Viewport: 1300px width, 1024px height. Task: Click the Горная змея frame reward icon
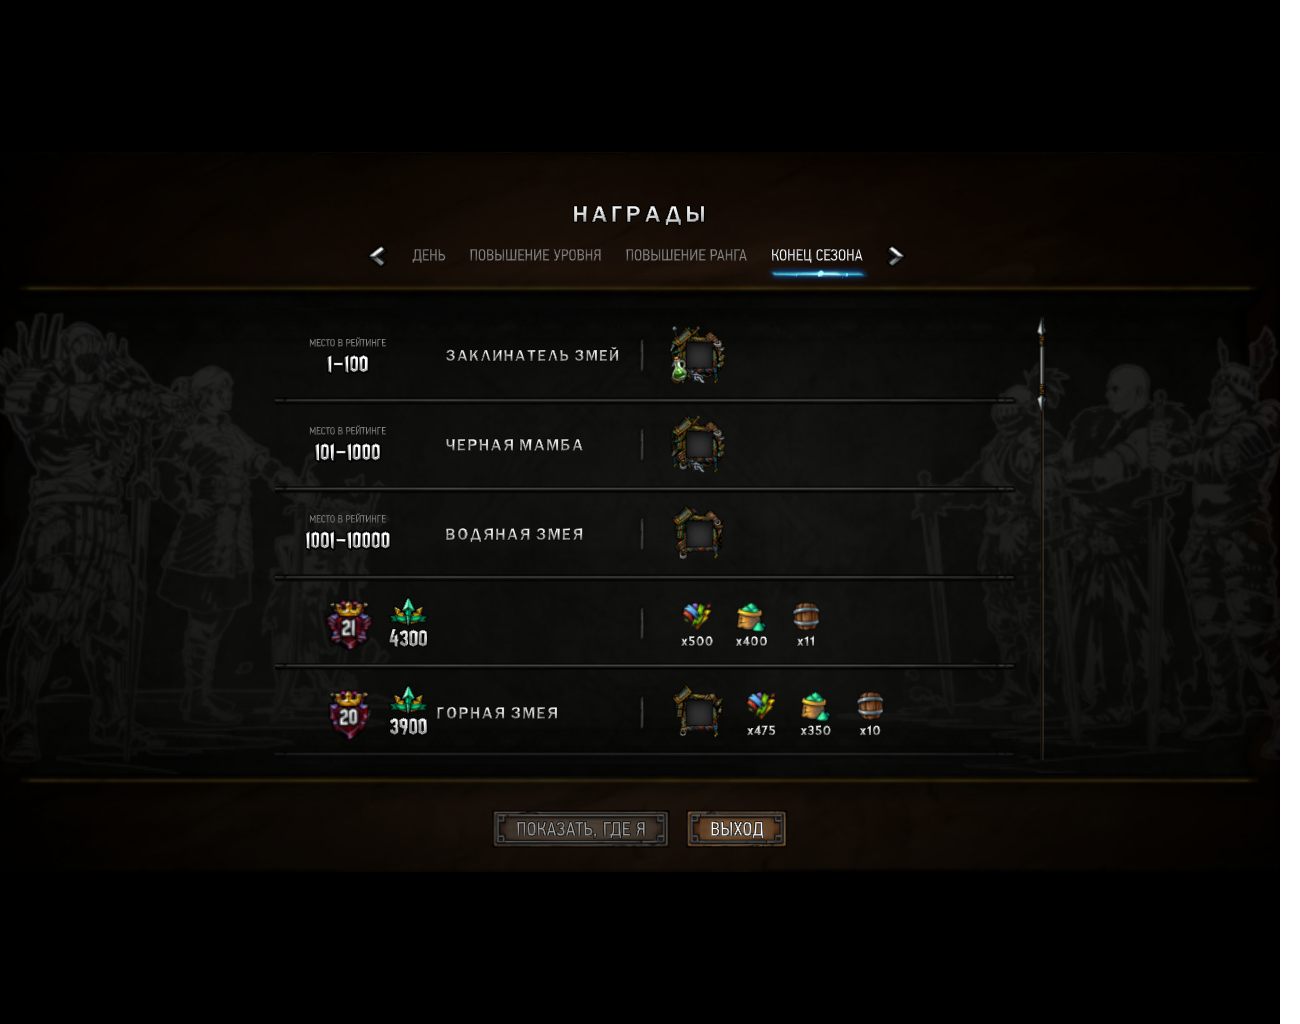coord(697,712)
